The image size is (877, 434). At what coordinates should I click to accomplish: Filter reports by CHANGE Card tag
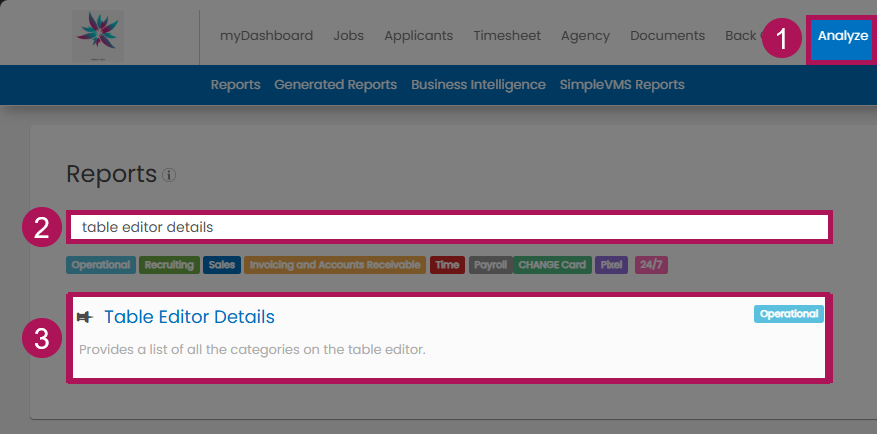click(552, 265)
